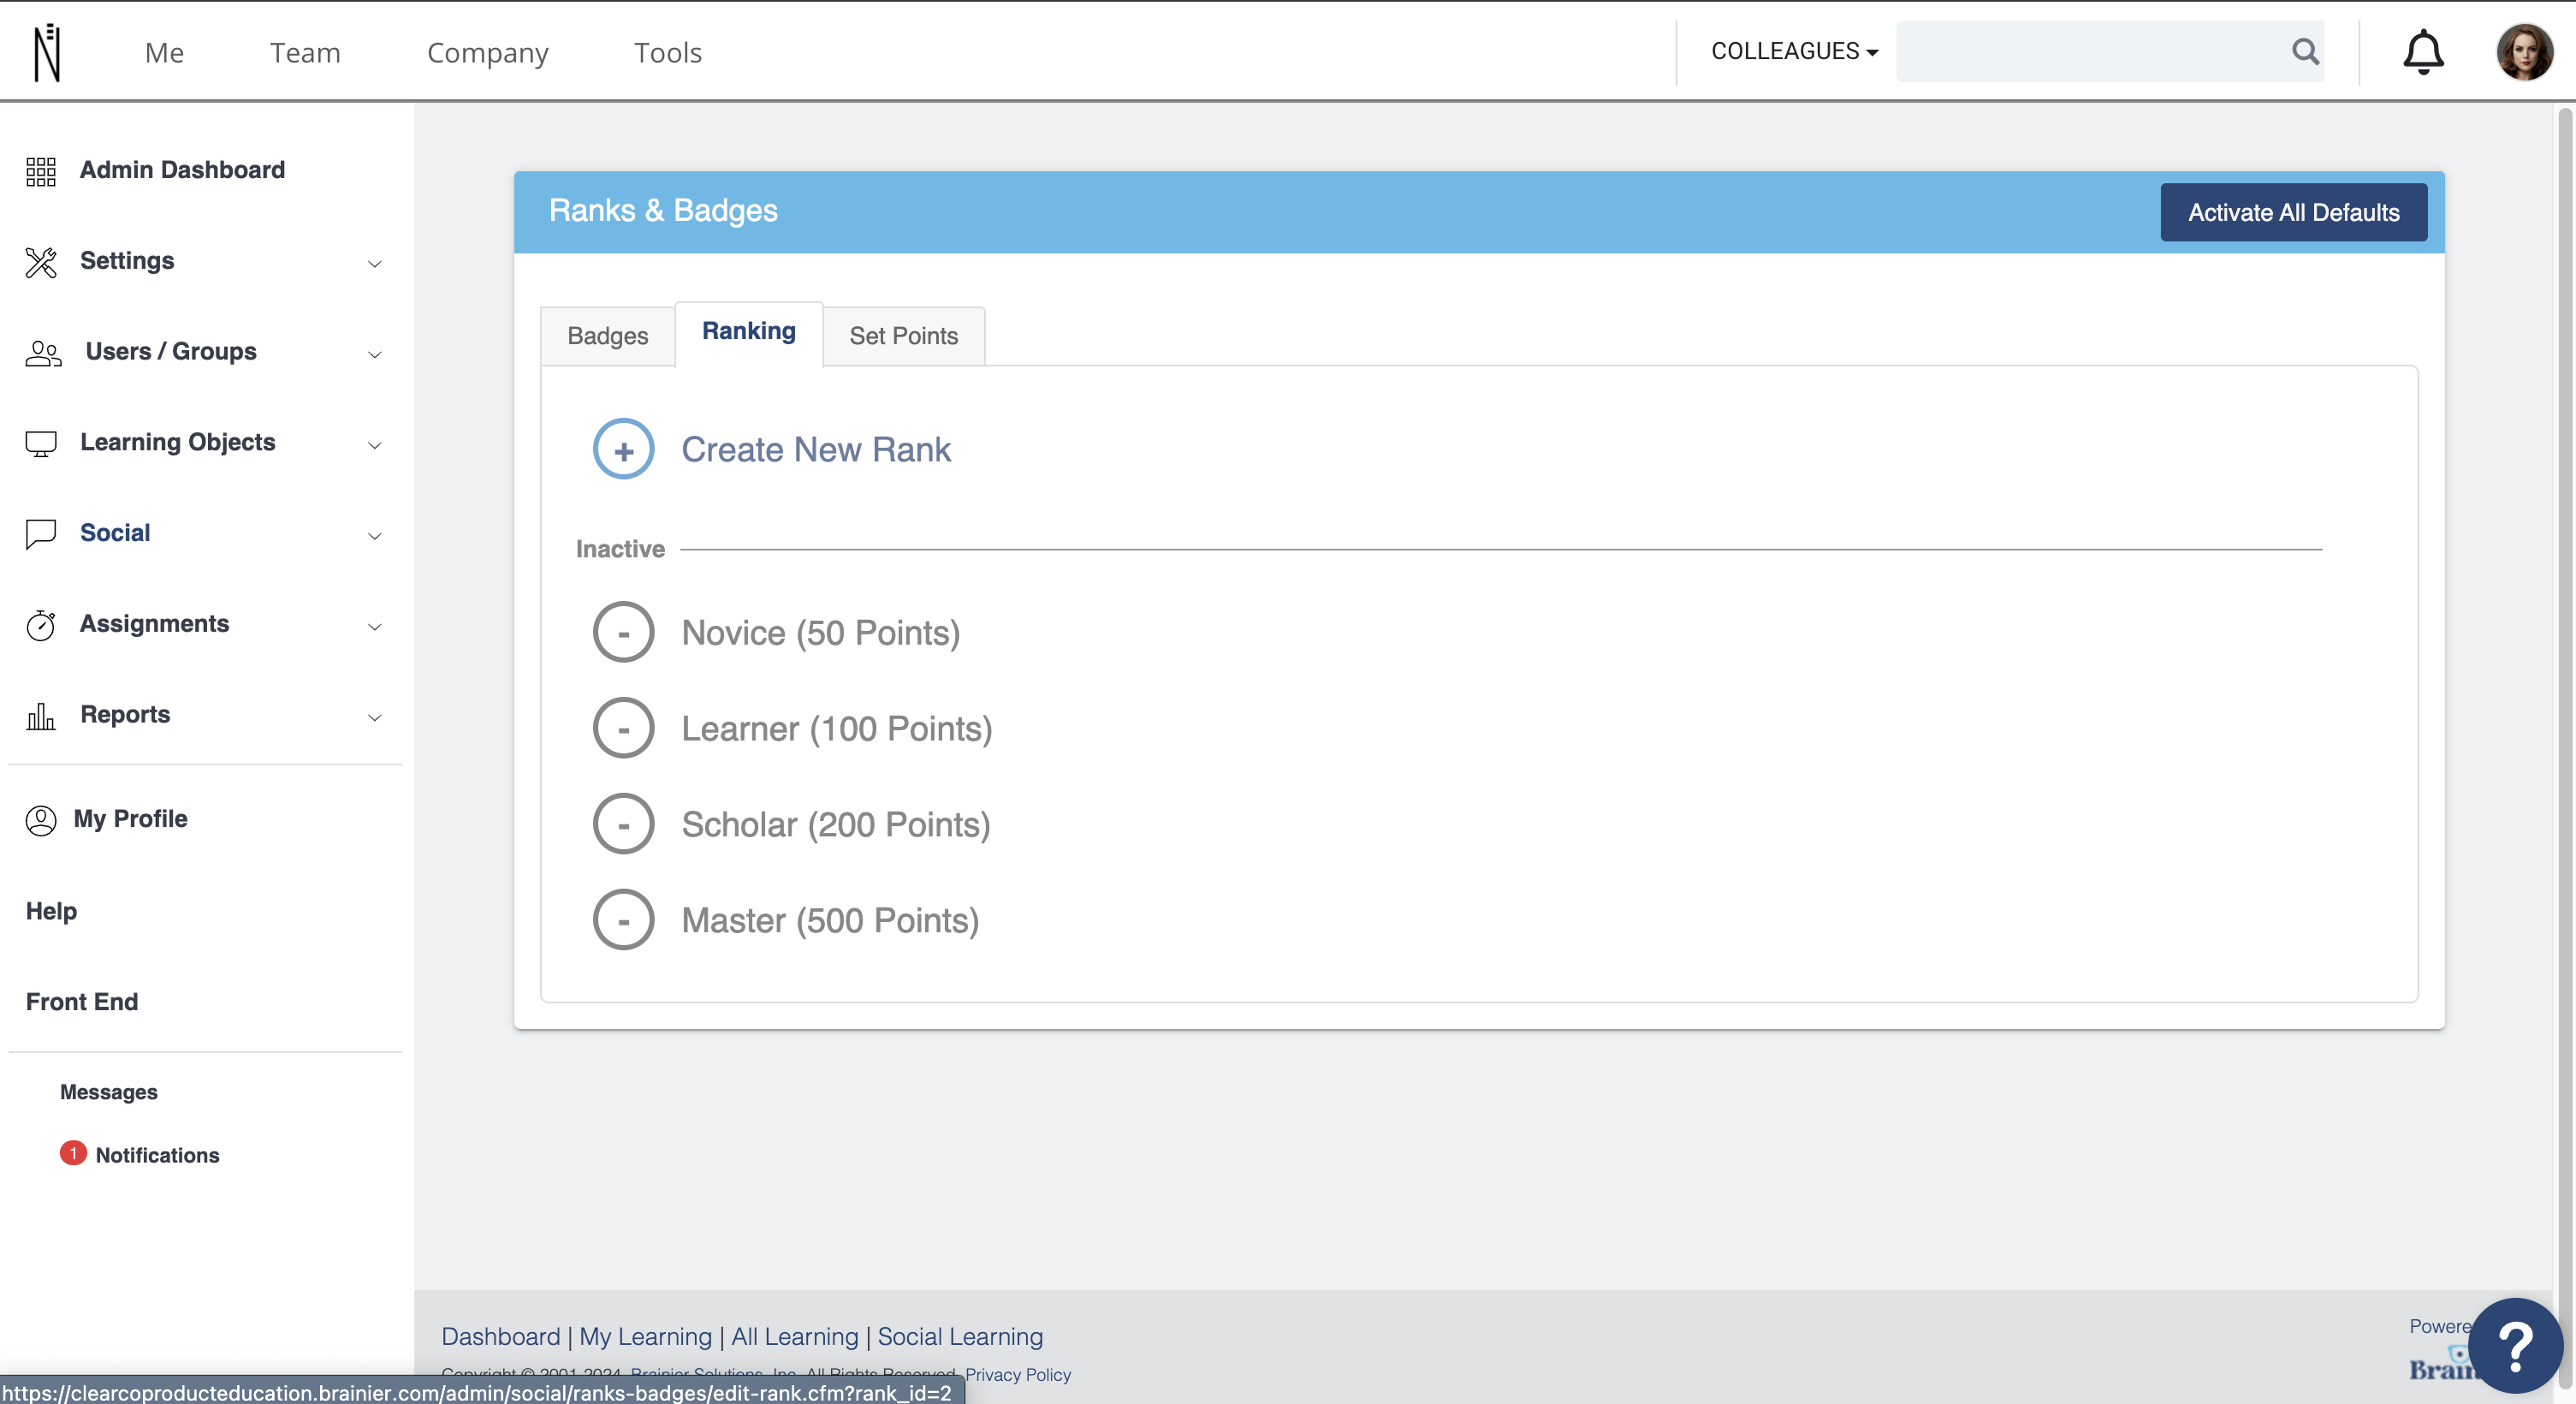Open the Help sidebar link
Image resolution: width=2576 pixels, height=1404 pixels.
tap(51, 911)
